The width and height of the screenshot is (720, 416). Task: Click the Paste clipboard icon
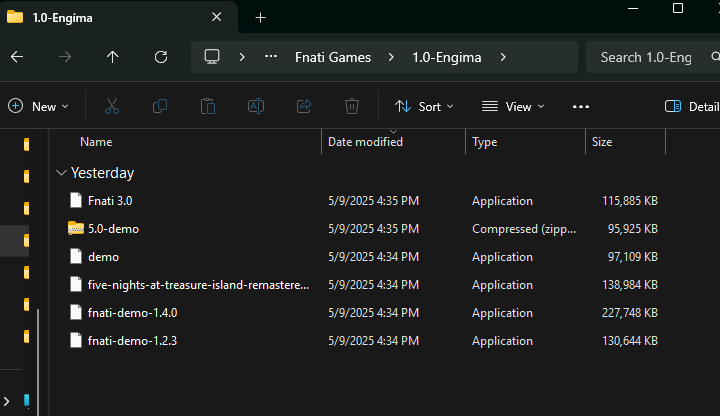(208, 107)
